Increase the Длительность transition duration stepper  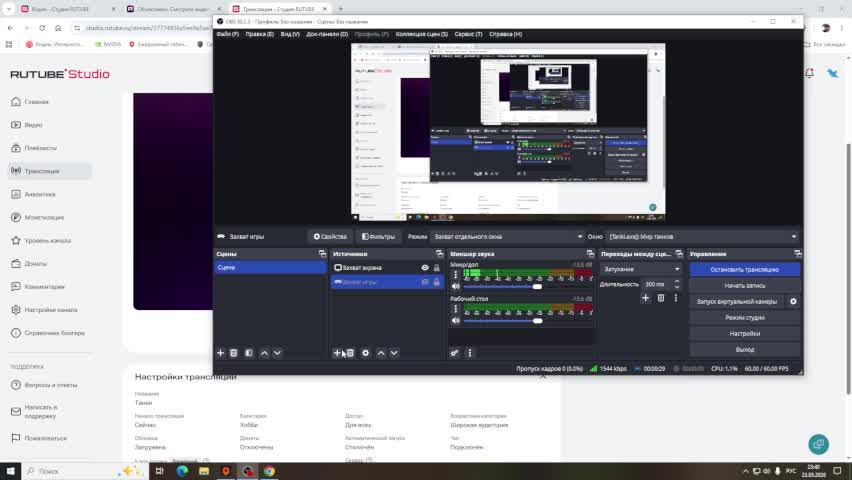point(677,281)
